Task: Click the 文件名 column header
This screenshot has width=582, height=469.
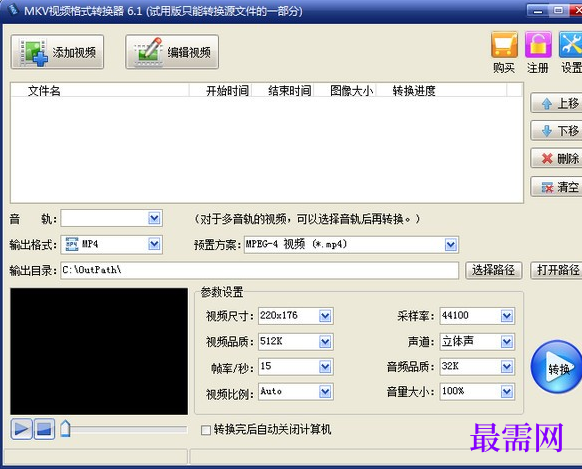Action: [100, 90]
